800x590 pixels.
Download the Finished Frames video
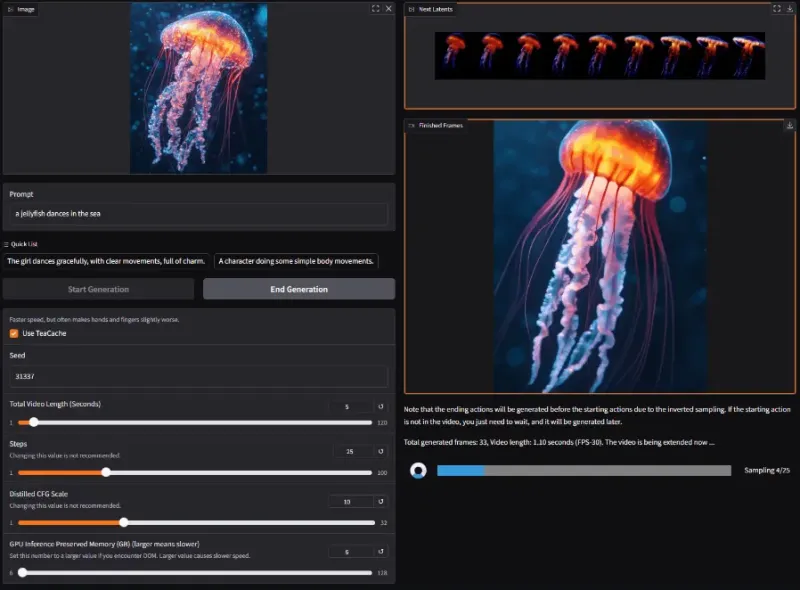click(x=789, y=125)
